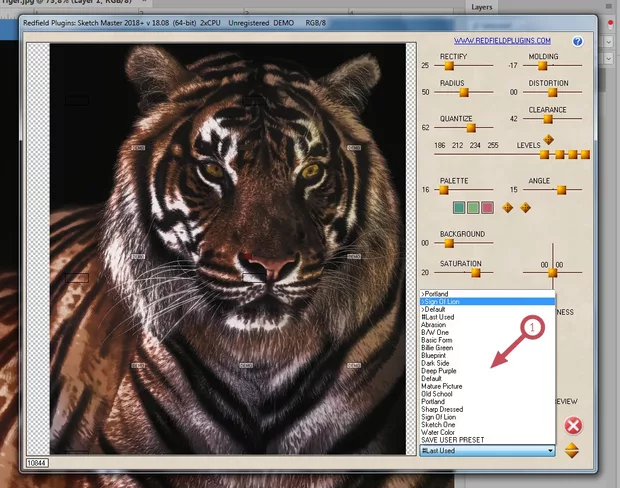Click the Saturation slider handle
Screen dimensions: 620x488
475,271
